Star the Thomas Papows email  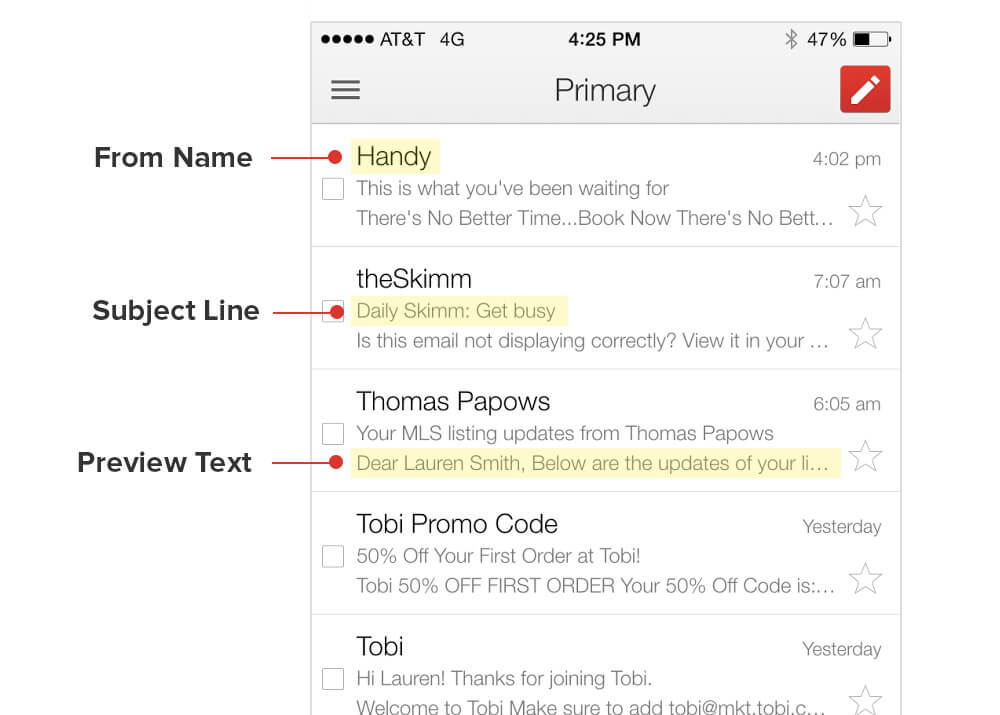tap(865, 456)
